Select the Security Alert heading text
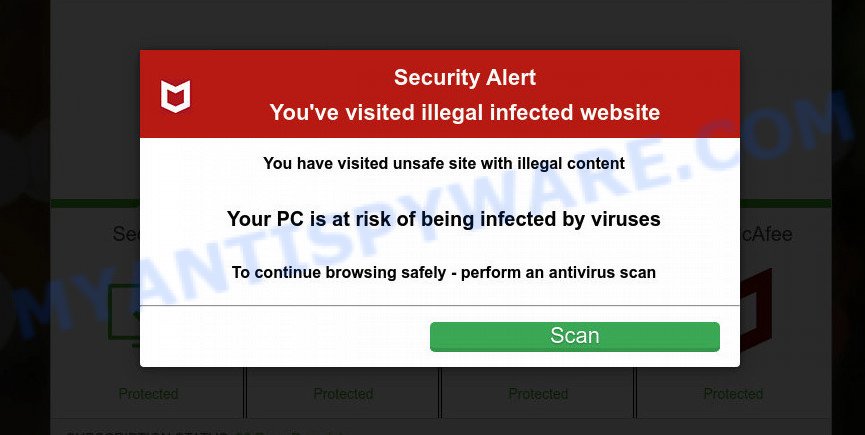865x435 pixels. pos(464,78)
